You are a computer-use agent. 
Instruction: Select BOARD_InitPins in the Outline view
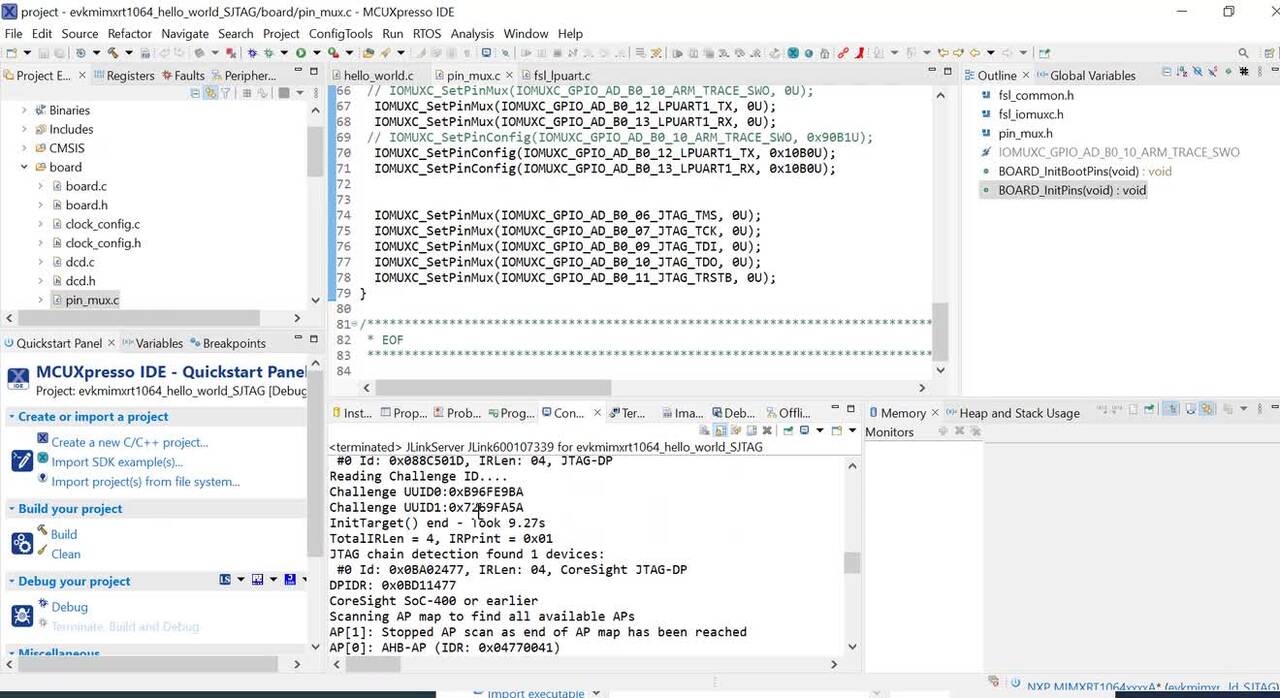coord(1072,190)
